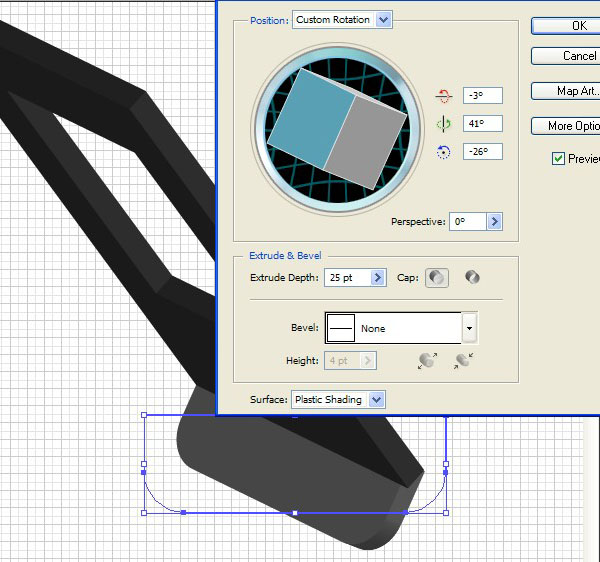Open the Position Custom Rotation dropdown
This screenshot has width=600, height=562.
point(342,20)
